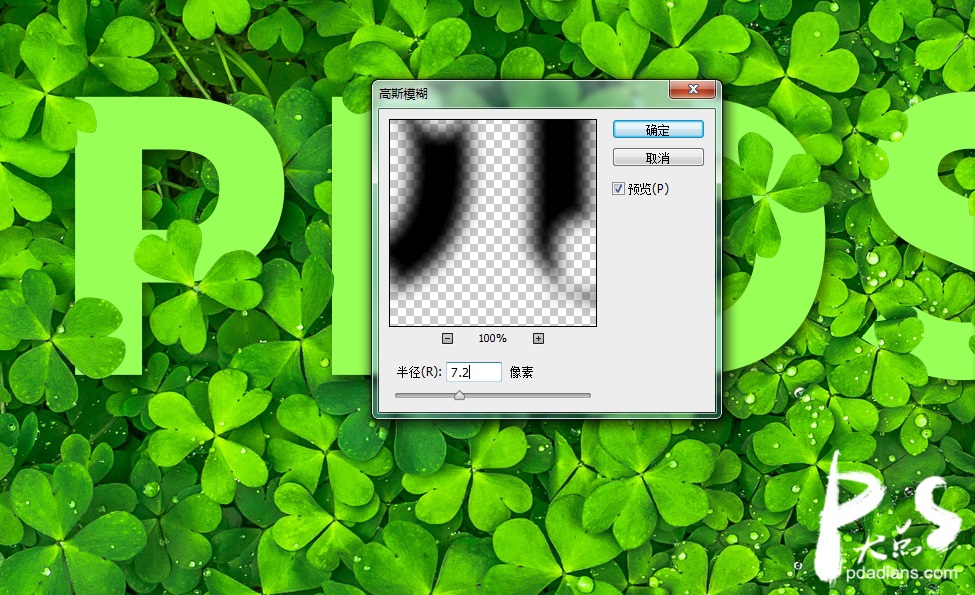Click the 像素 unit label
975x595 pixels.
(x=521, y=372)
